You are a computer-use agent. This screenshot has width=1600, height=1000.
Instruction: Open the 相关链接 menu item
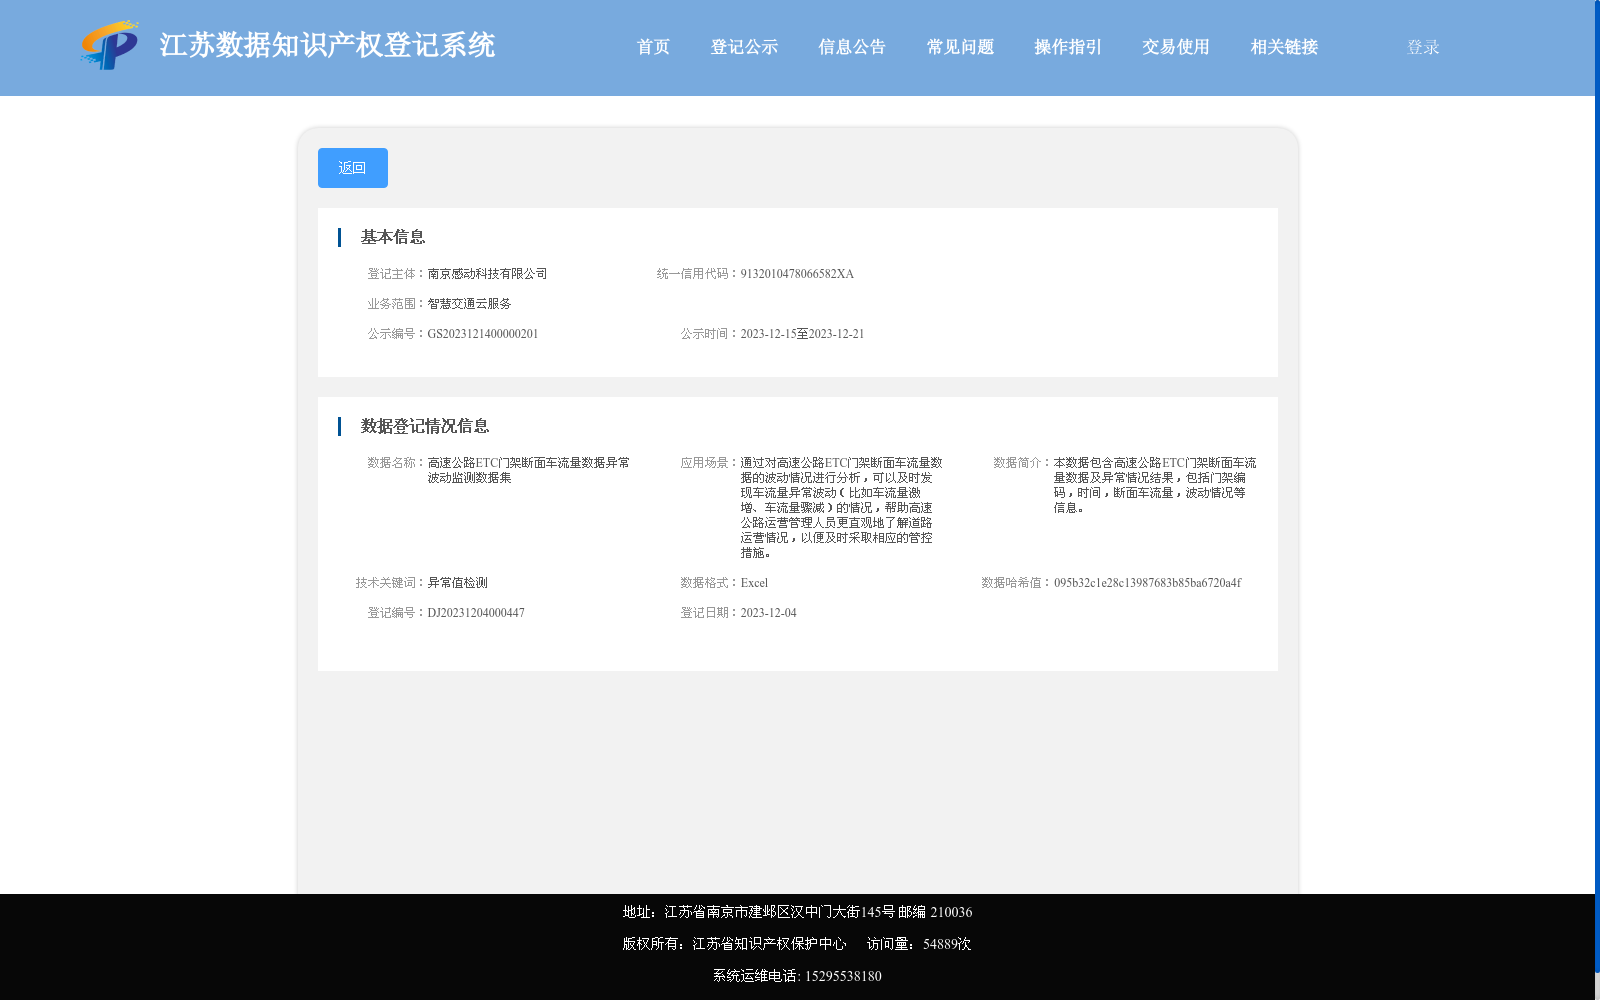click(1285, 47)
